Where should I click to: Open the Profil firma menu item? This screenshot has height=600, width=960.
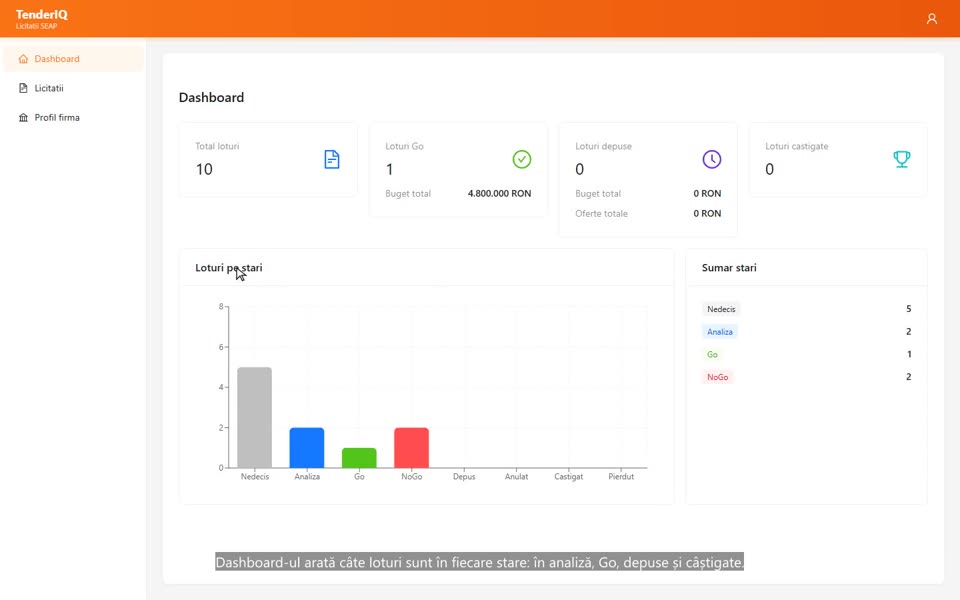click(x=73, y=118)
